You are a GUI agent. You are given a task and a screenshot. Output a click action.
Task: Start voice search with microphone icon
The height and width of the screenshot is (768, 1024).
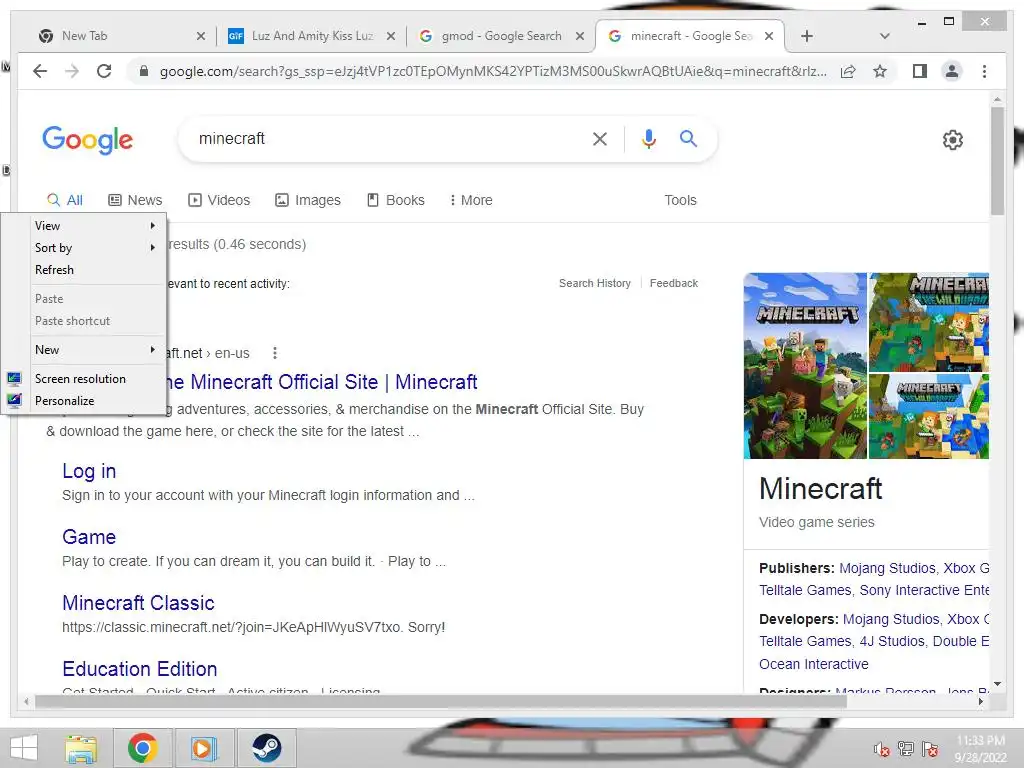(648, 138)
